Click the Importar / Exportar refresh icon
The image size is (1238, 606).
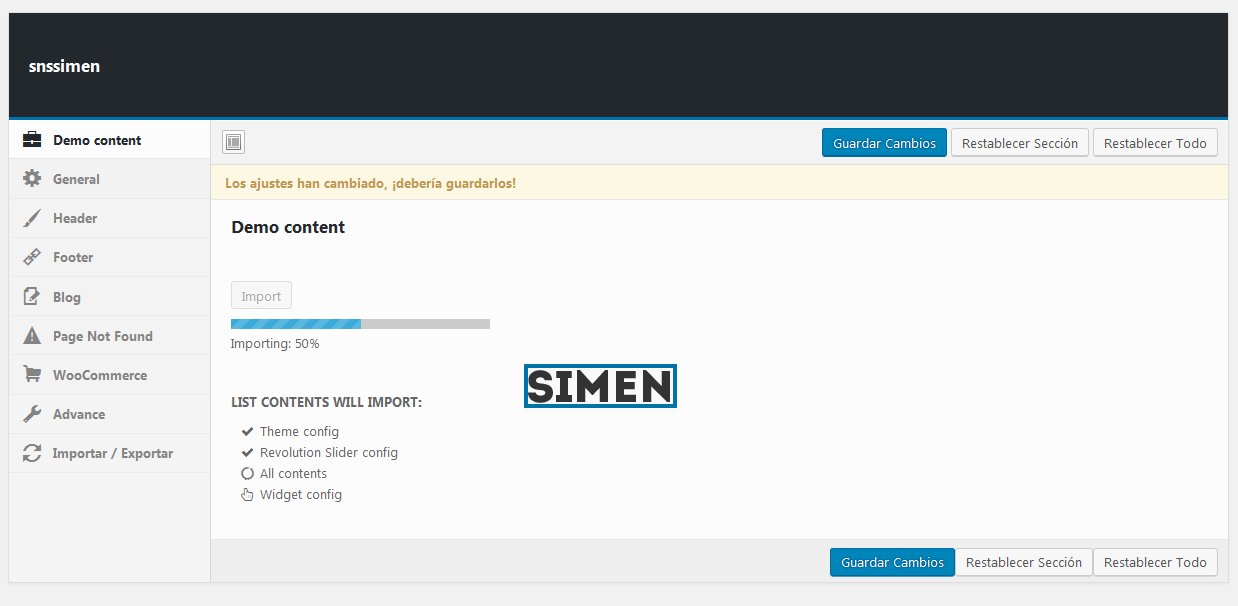32,453
